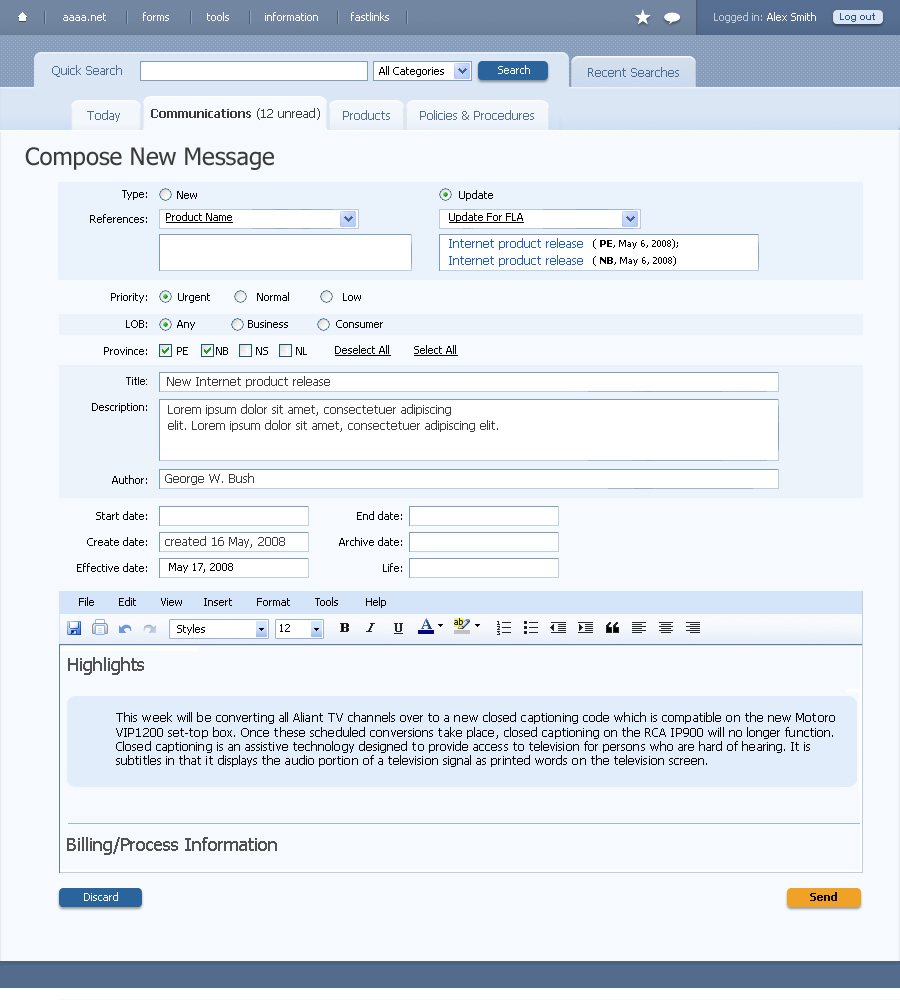Apply italic formatting

click(x=370, y=628)
